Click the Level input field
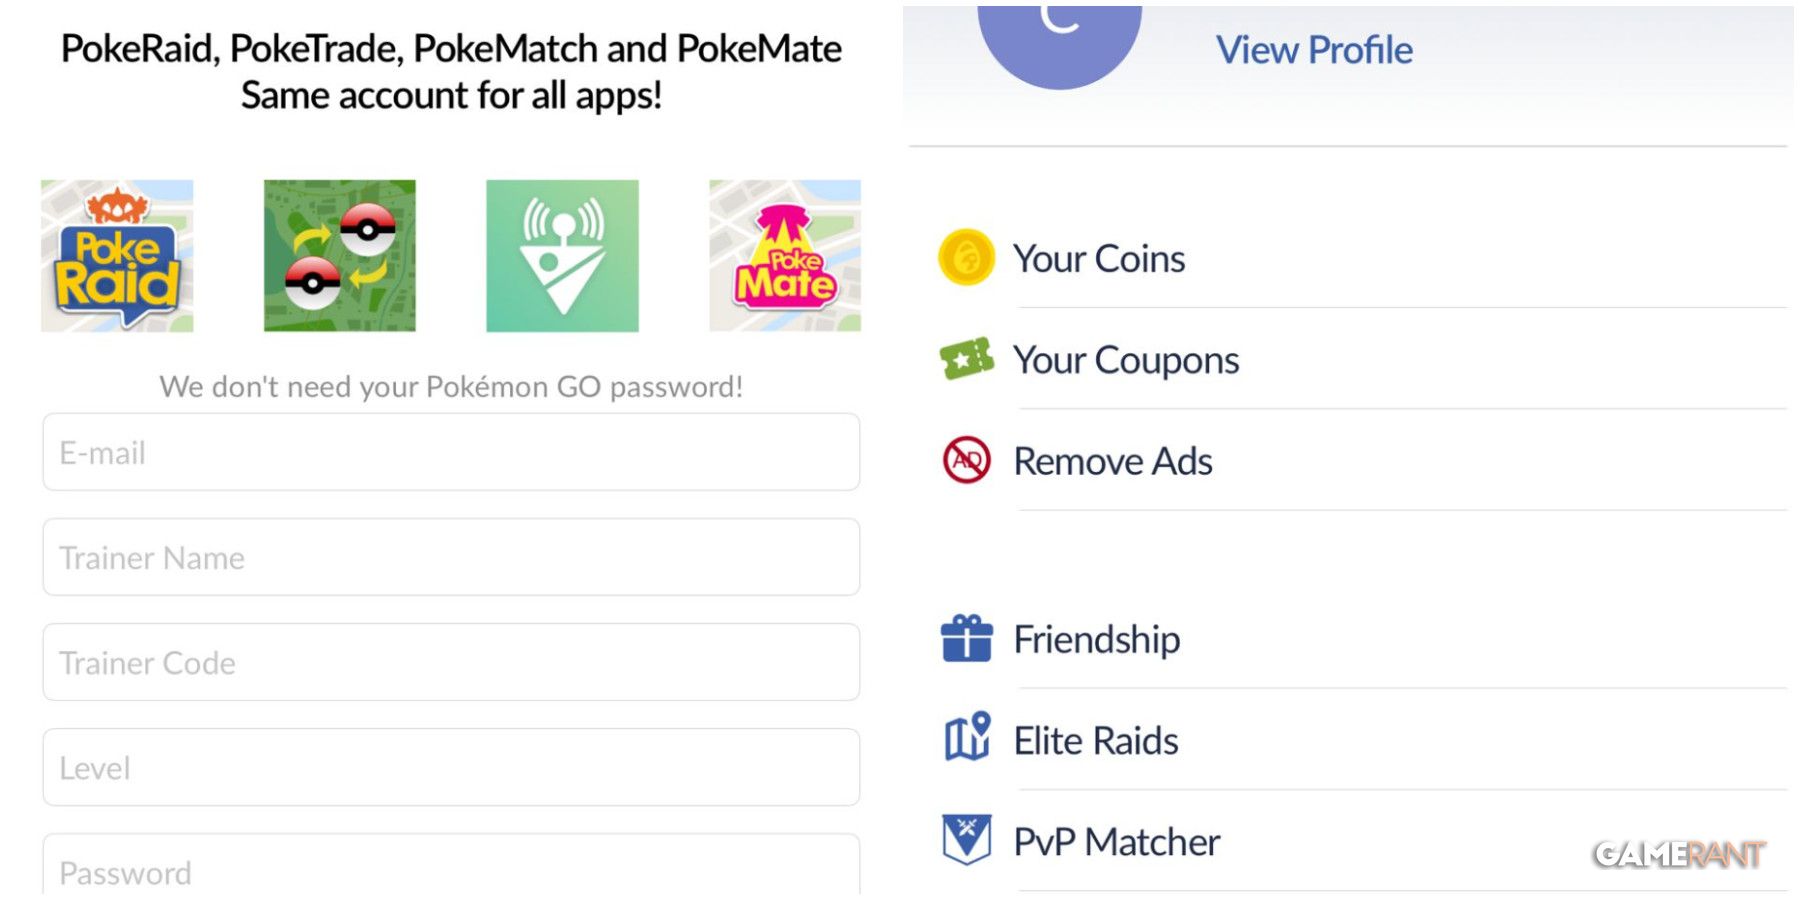The height and width of the screenshot is (900, 1800). click(x=450, y=767)
